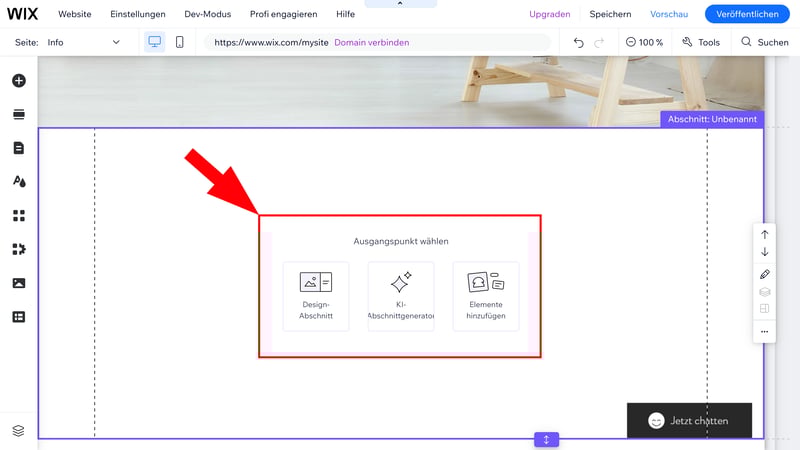The width and height of the screenshot is (800, 450).
Task: Move section down with arrow
Action: coord(764,252)
